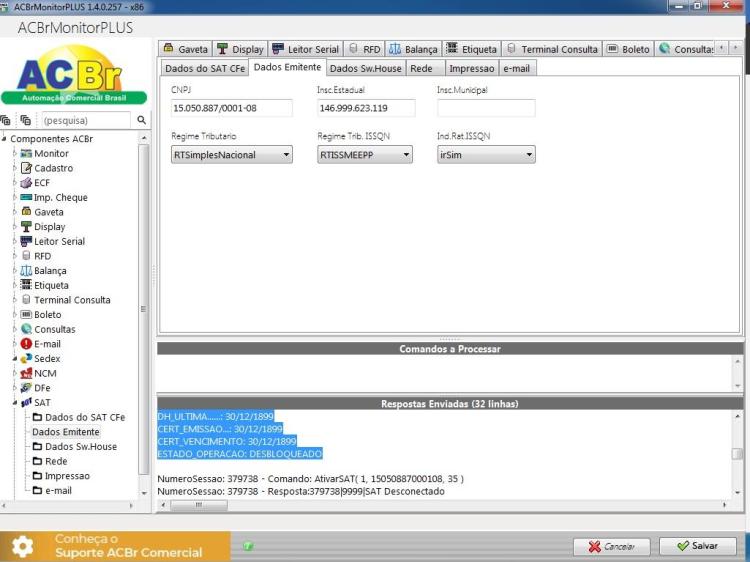This screenshot has height=562, width=750.
Task: Click the red E-mail alert icon
Action: pyautogui.click(x=26, y=344)
